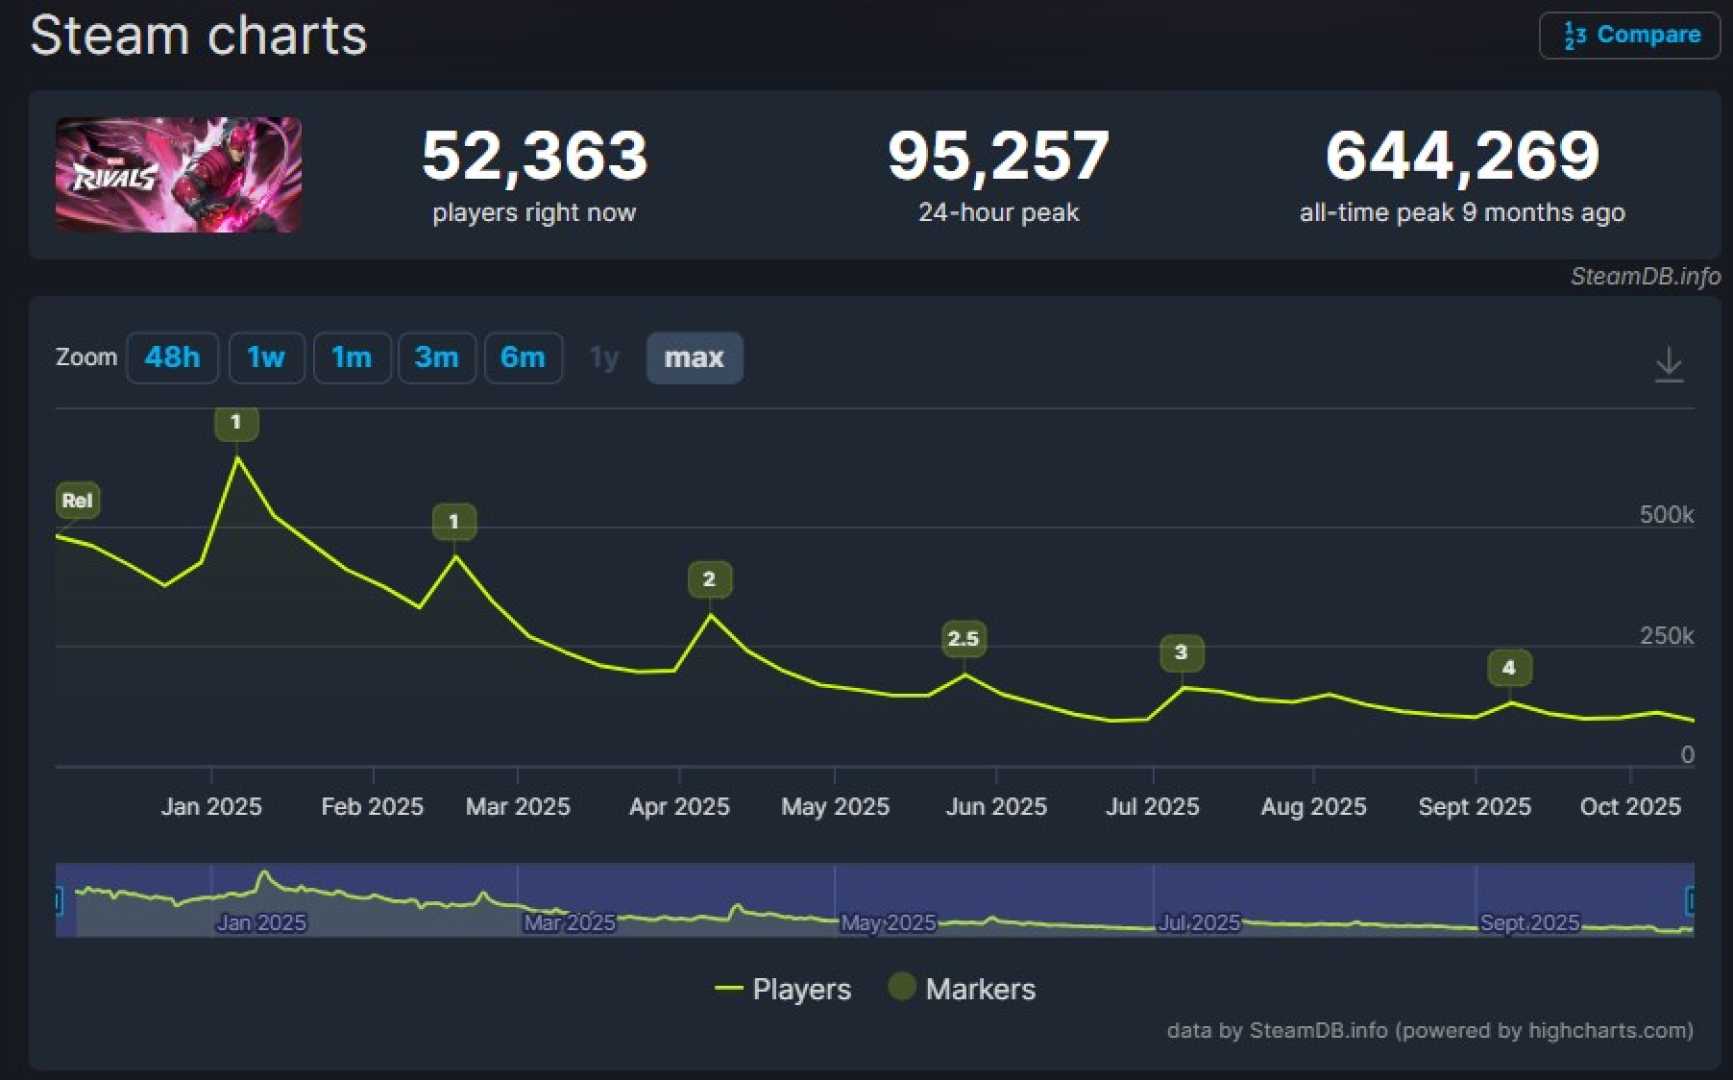Image resolution: width=1733 pixels, height=1080 pixels.
Task: Select the season 4 marker badge
Action: (x=1509, y=668)
